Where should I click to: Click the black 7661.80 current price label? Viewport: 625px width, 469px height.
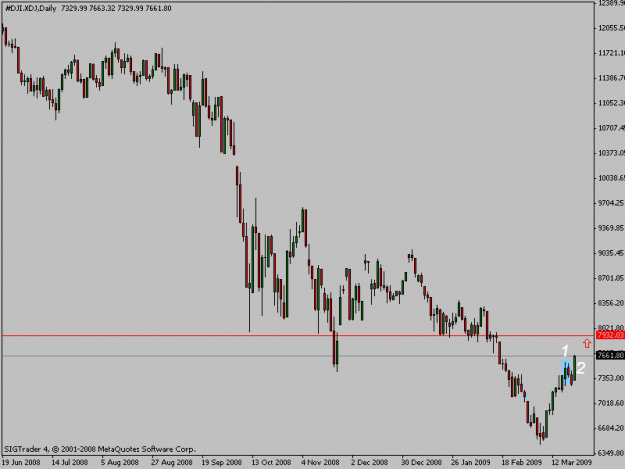[610, 355]
